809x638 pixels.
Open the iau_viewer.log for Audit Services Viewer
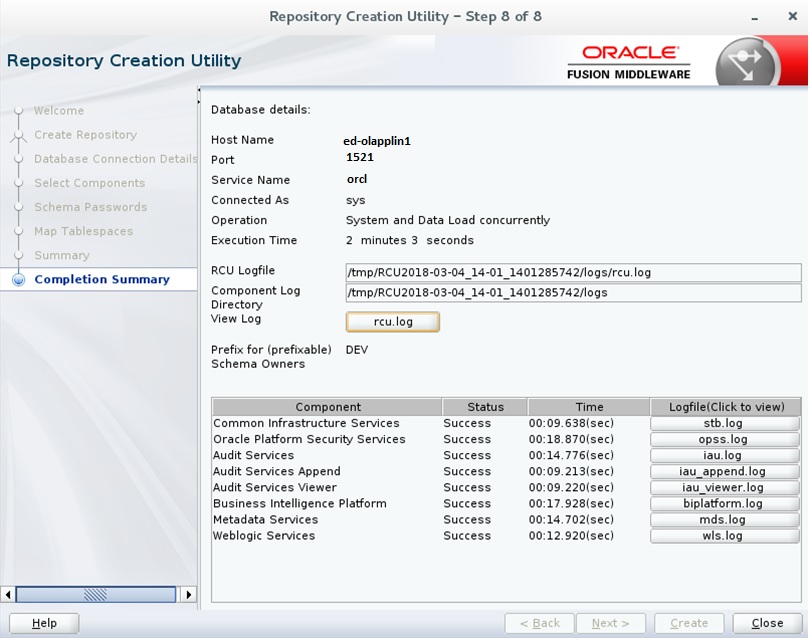coord(723,487)
